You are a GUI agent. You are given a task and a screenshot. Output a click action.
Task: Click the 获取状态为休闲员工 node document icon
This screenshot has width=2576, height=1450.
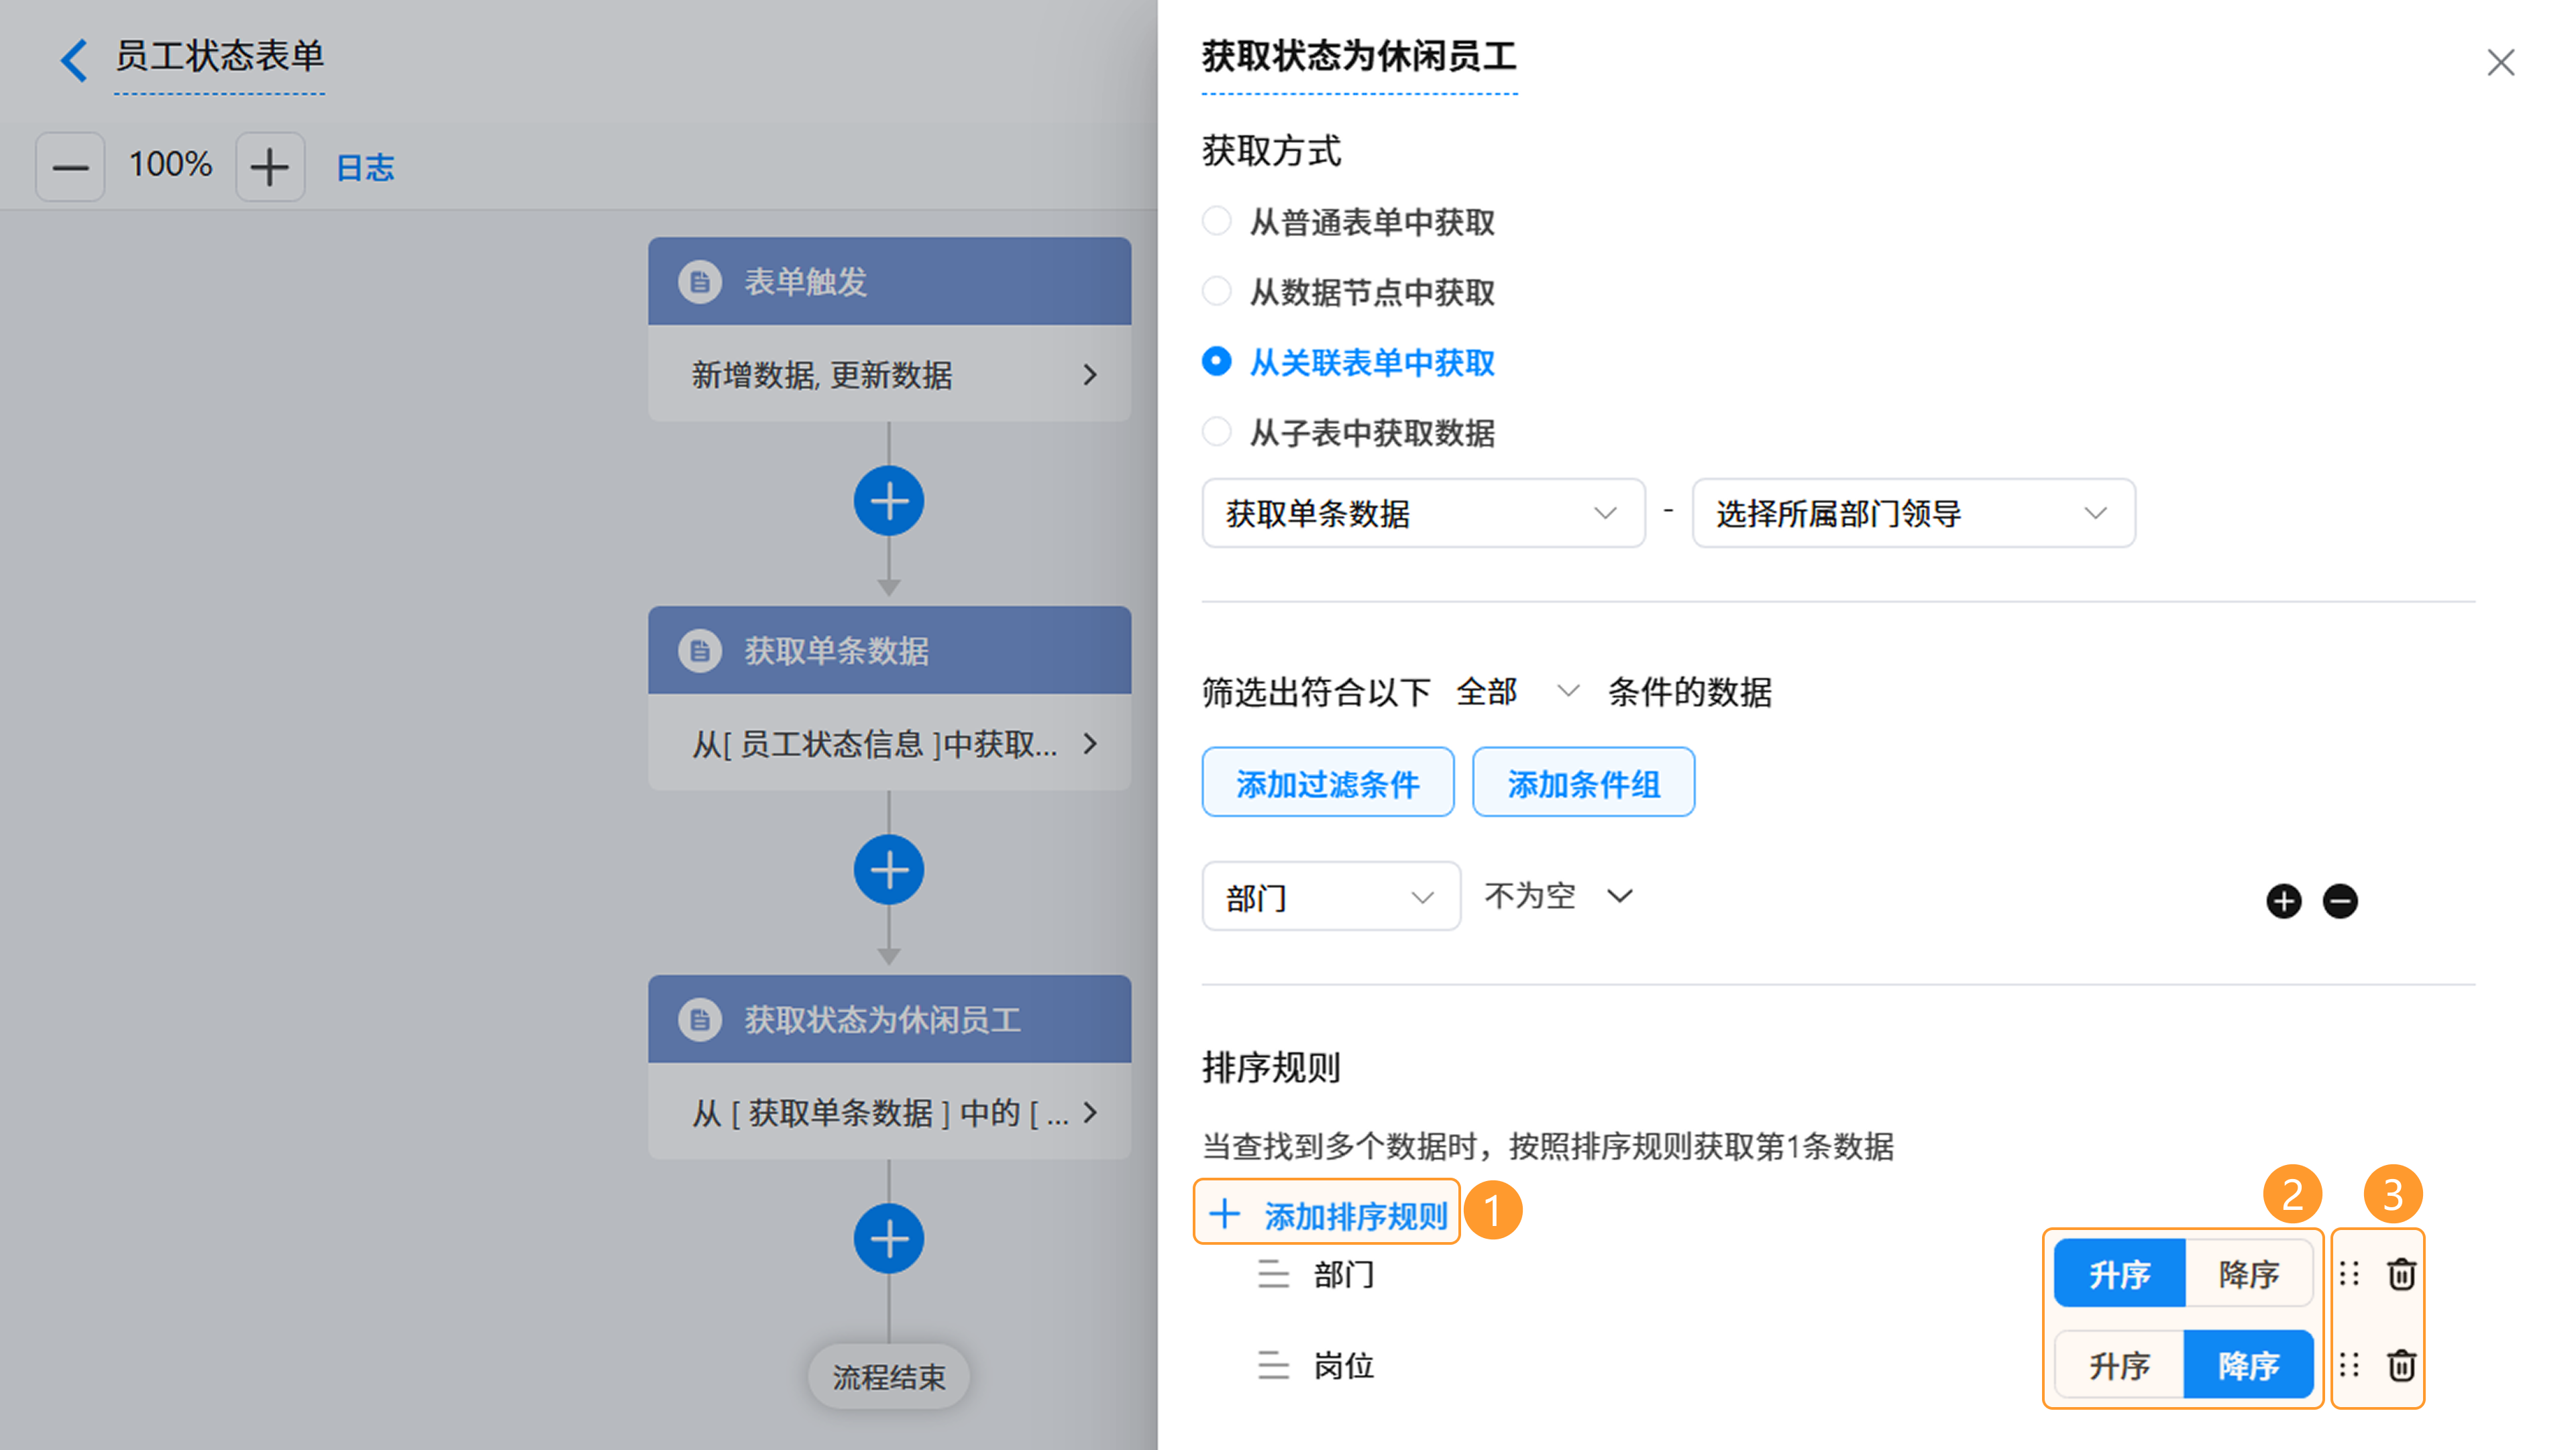700,1020
